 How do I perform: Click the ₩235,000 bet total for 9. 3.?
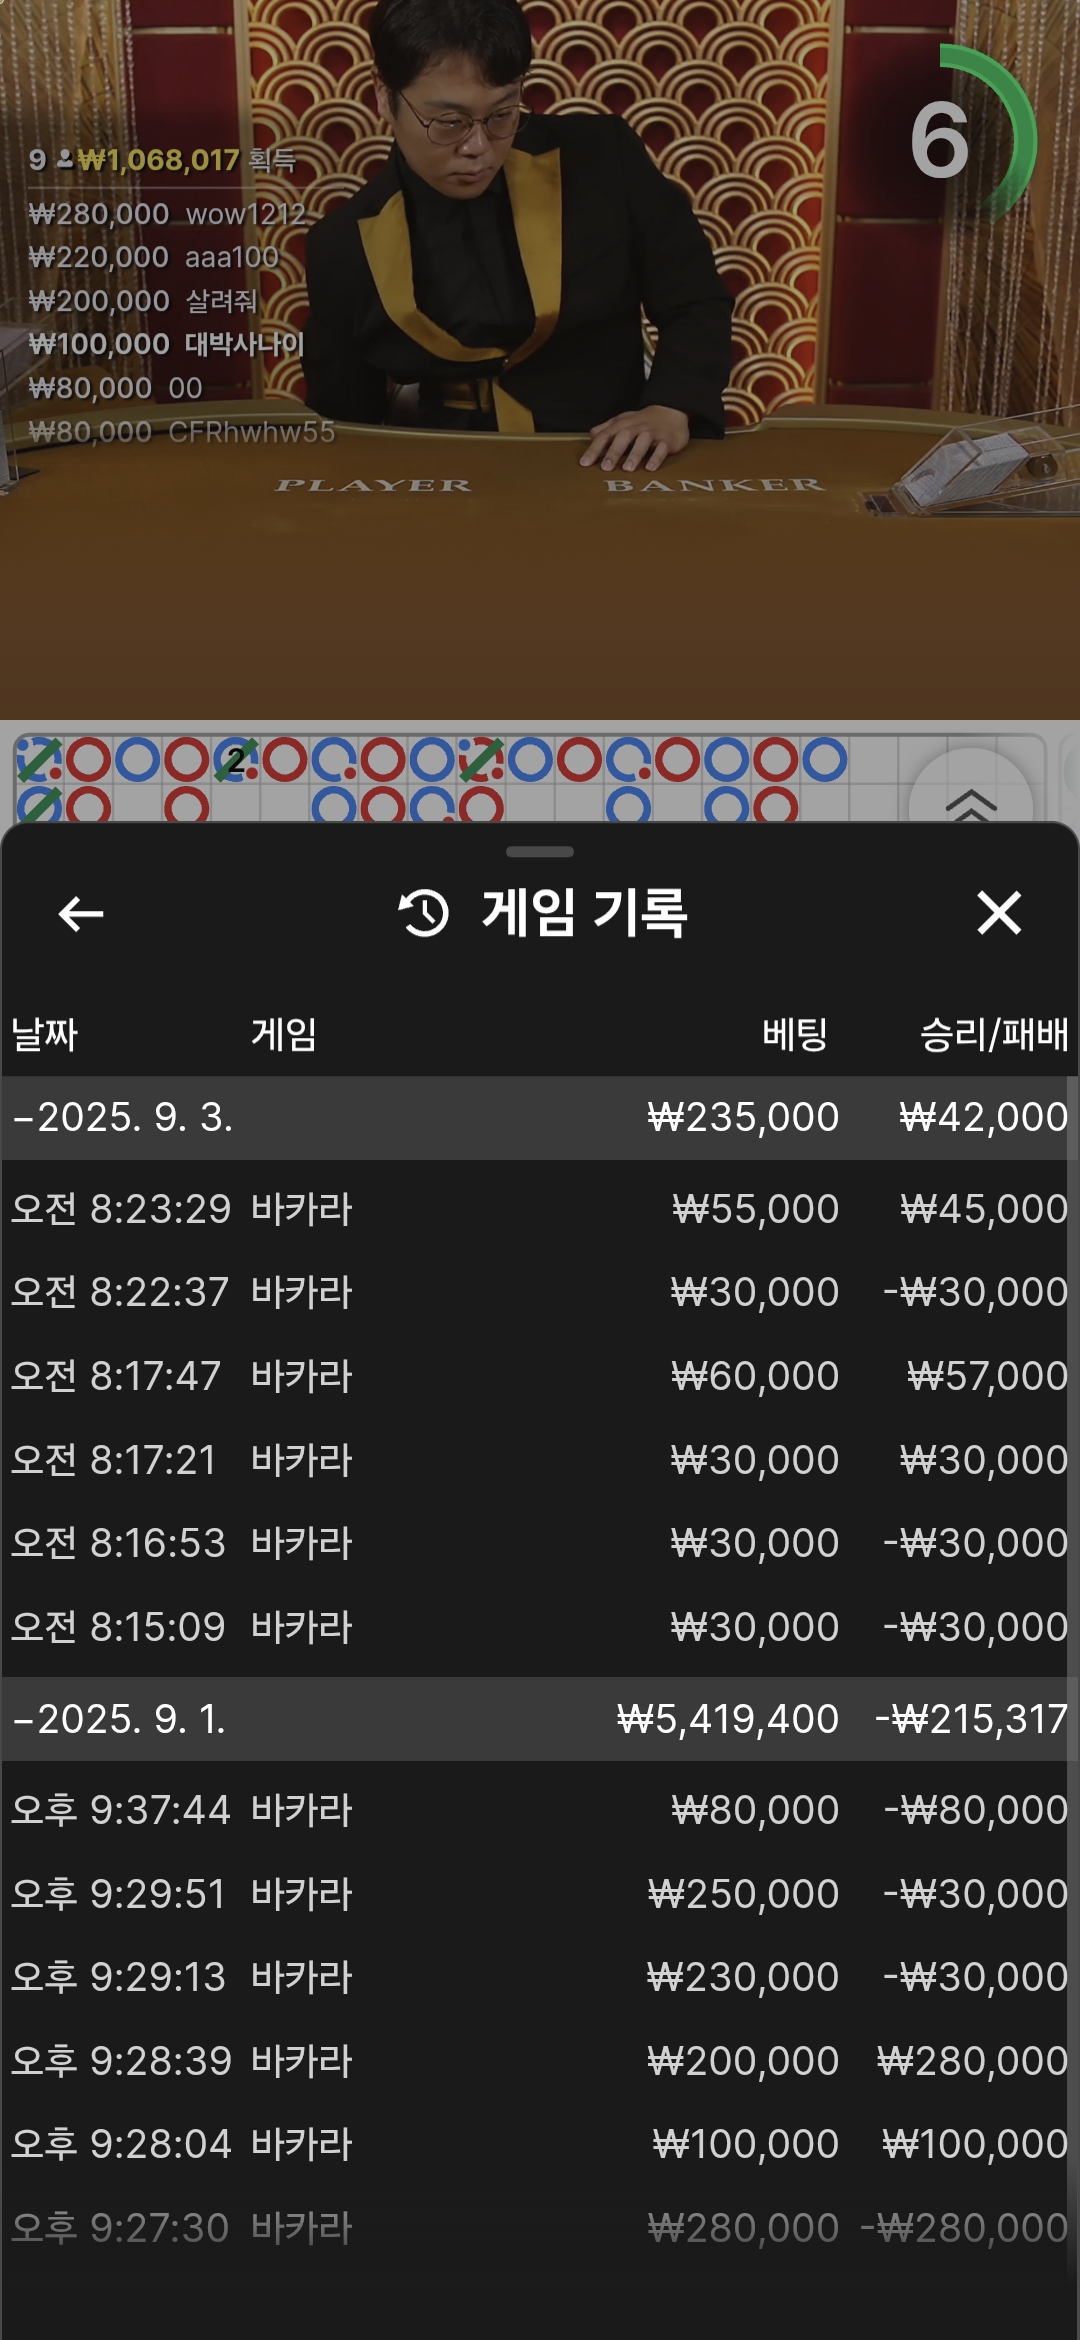743,1117
